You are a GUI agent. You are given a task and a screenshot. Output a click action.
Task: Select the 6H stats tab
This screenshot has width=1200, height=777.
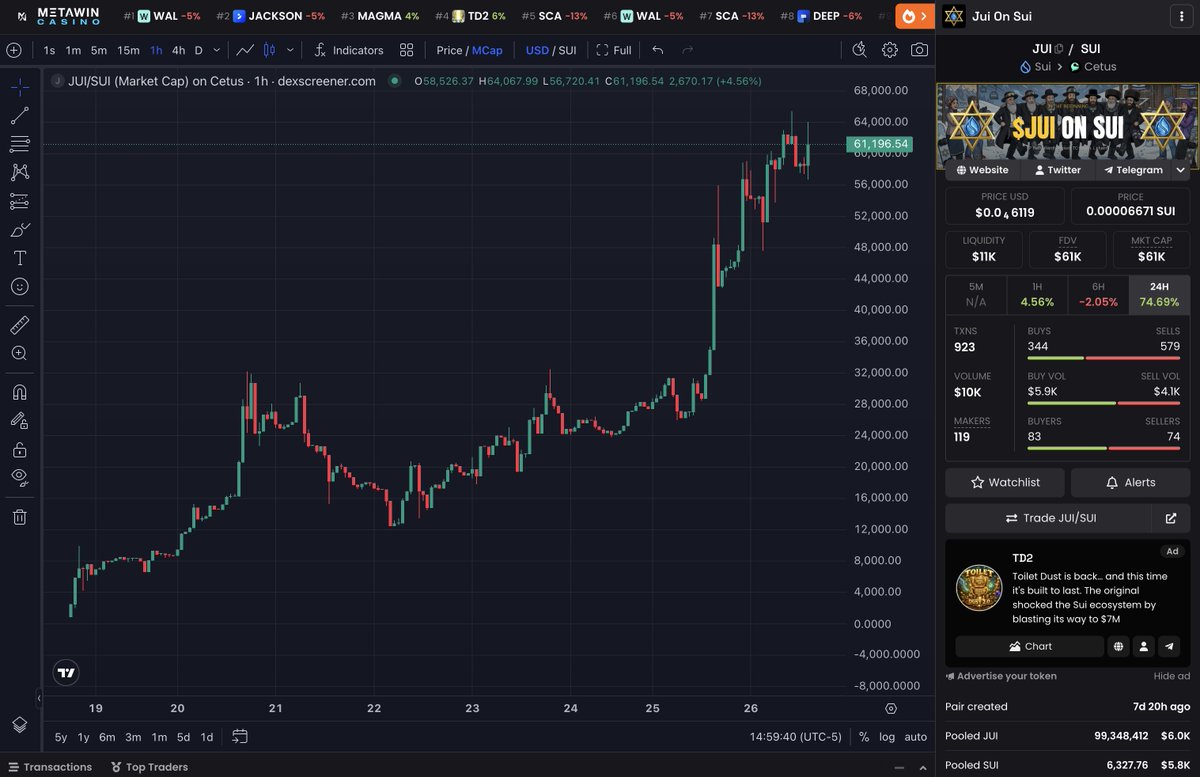click(x=1098, y=294)
